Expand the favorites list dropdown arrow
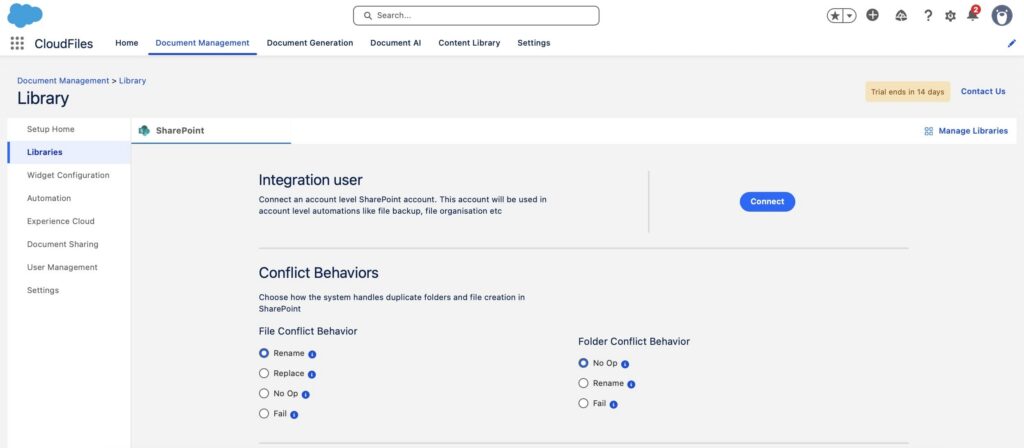The width and height of the screenshot is (1024, 448). point(850,16)
